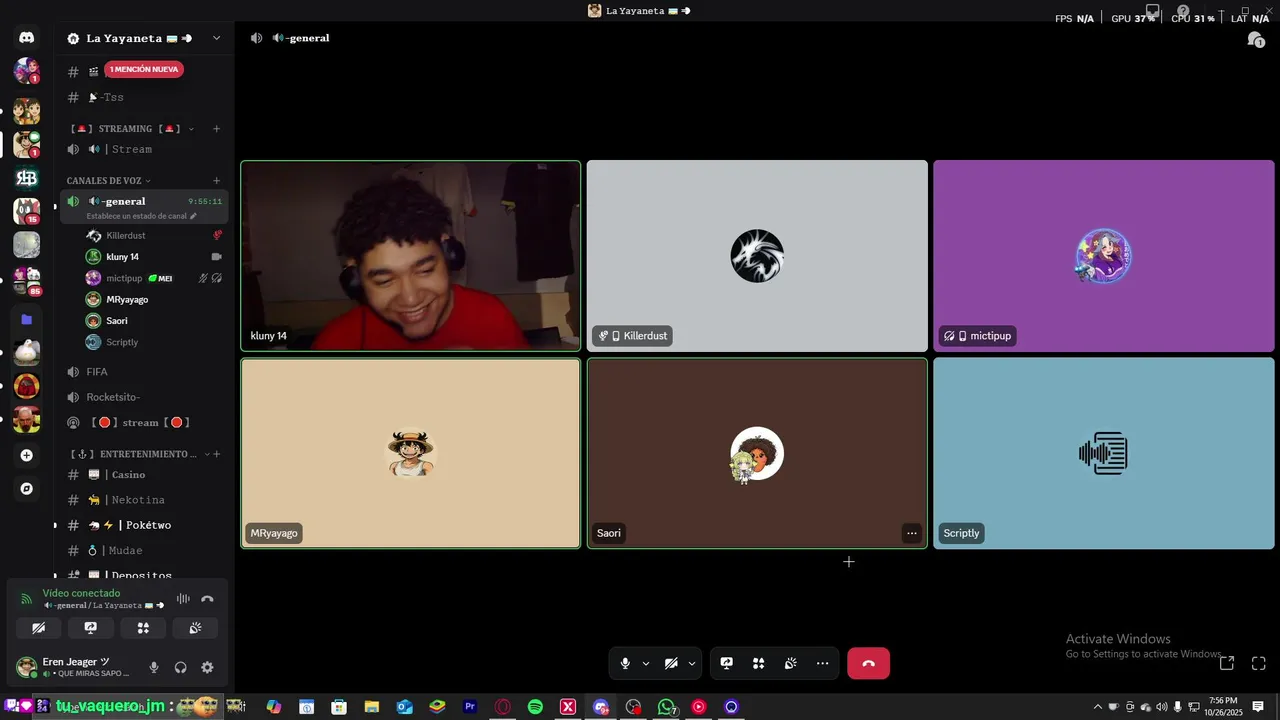The height and width of the screenshot is (720, 1280).
Task: Open the | Nekotina channel
Action: [x=144, y=500]
